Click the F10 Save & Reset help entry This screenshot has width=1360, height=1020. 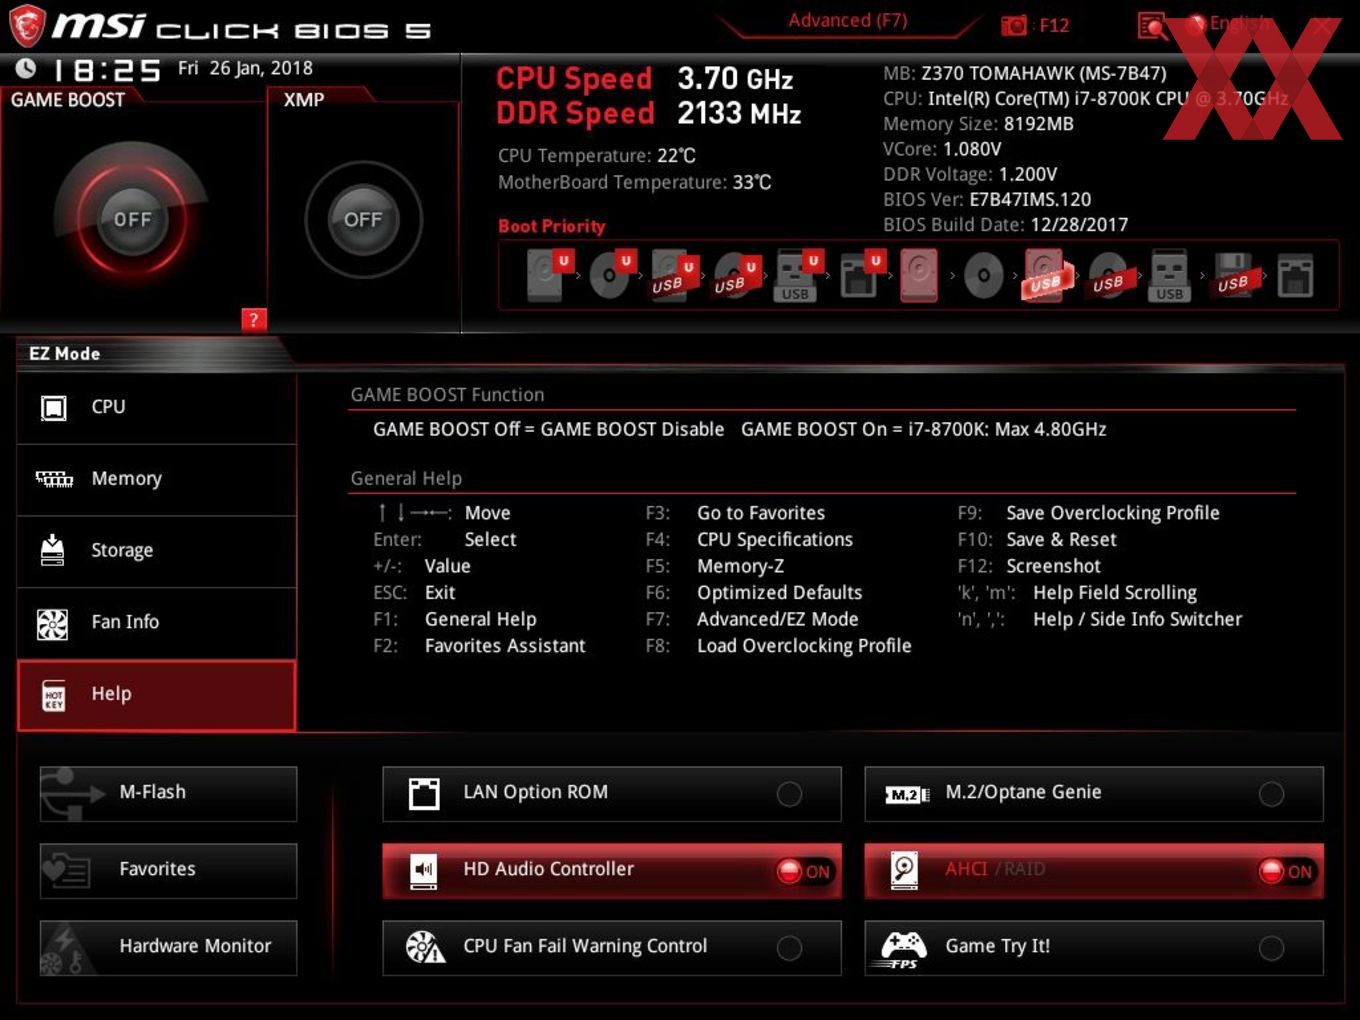(1037, 540)
